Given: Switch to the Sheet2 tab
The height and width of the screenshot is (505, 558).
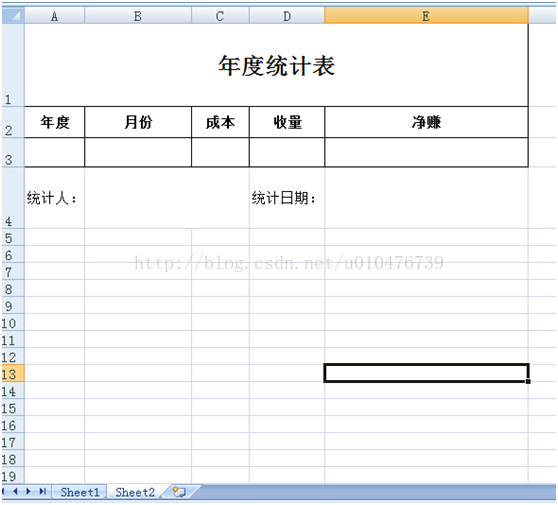Looking at the screenshot, I should coord(135,492).
